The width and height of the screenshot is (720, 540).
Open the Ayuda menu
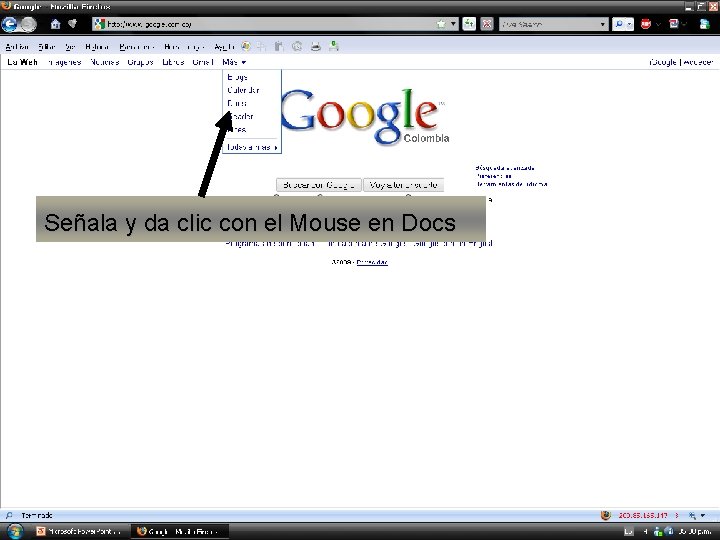coord(224,47)
